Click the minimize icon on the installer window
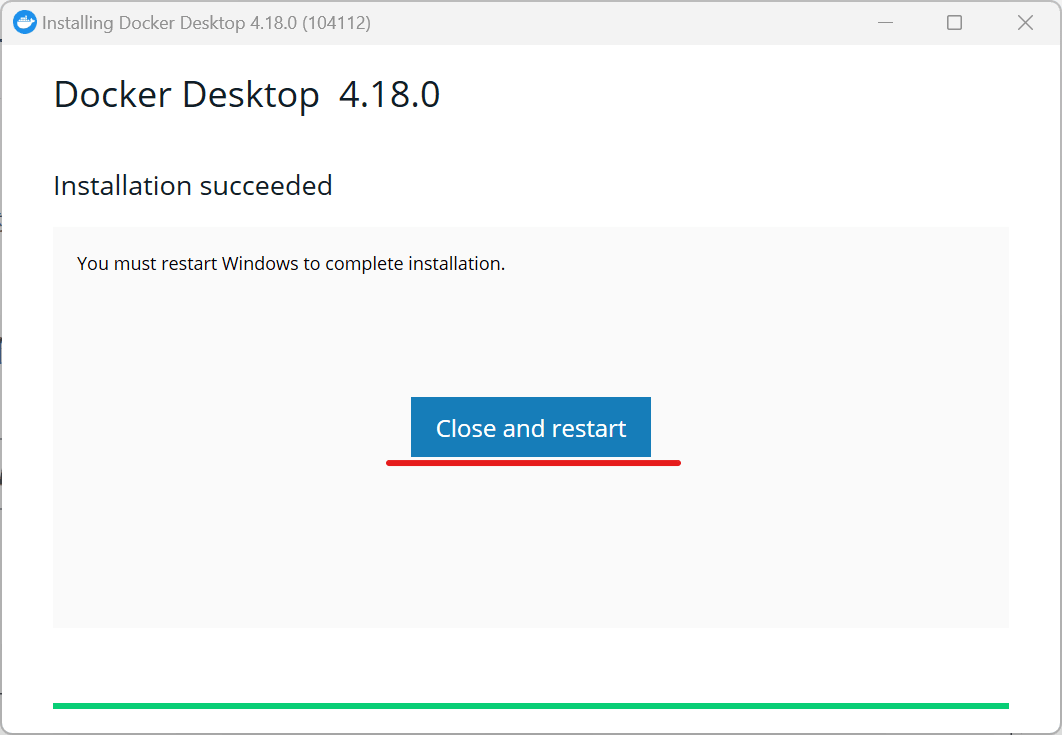The image size is (1062, 735). click(x=885, y=22)
